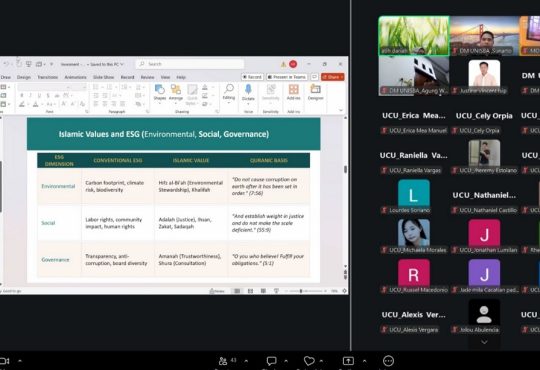Open the Zoom reactions heart icon

[309, 361]
